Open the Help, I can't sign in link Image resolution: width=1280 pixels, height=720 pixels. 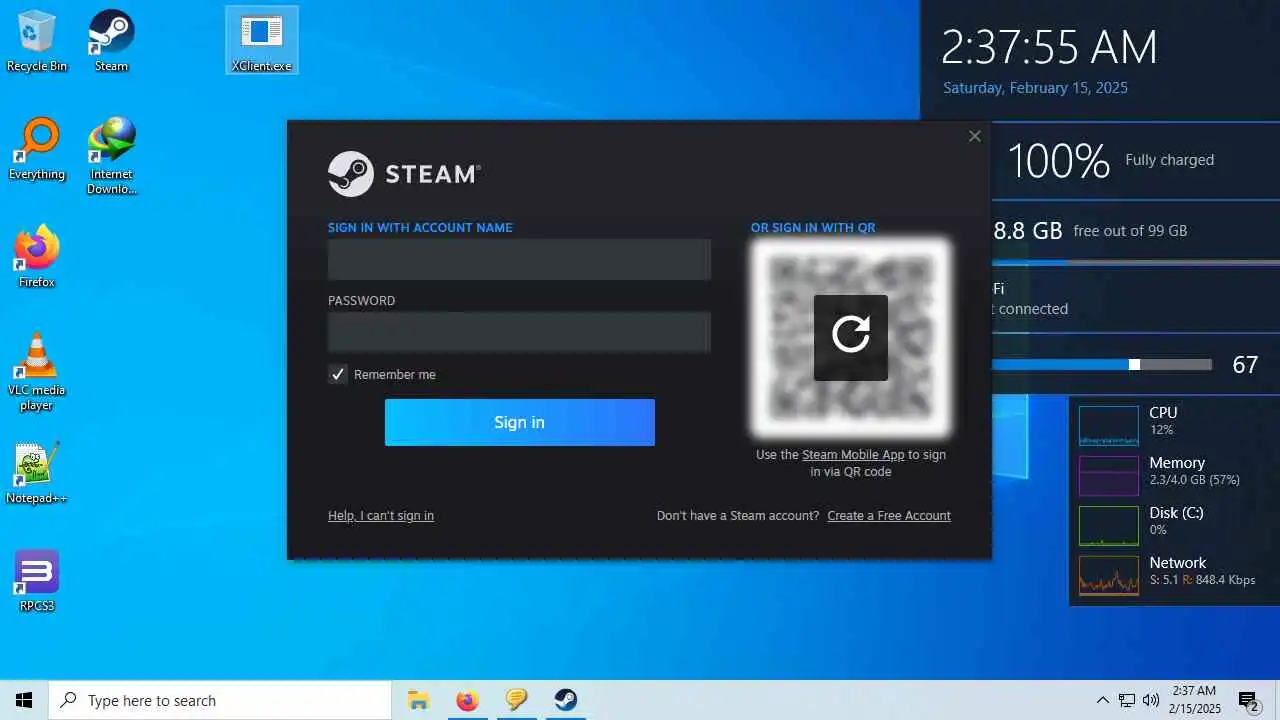coord(381,516)
